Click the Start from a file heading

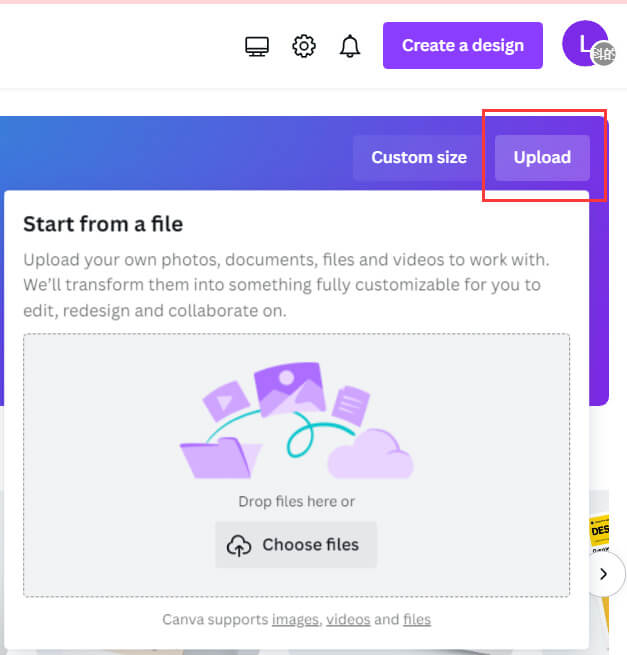(103, 224)
